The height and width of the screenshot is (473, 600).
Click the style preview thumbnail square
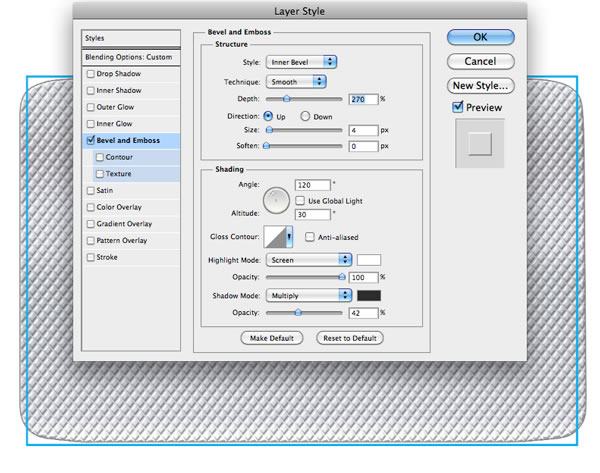[x=480, y=144]
